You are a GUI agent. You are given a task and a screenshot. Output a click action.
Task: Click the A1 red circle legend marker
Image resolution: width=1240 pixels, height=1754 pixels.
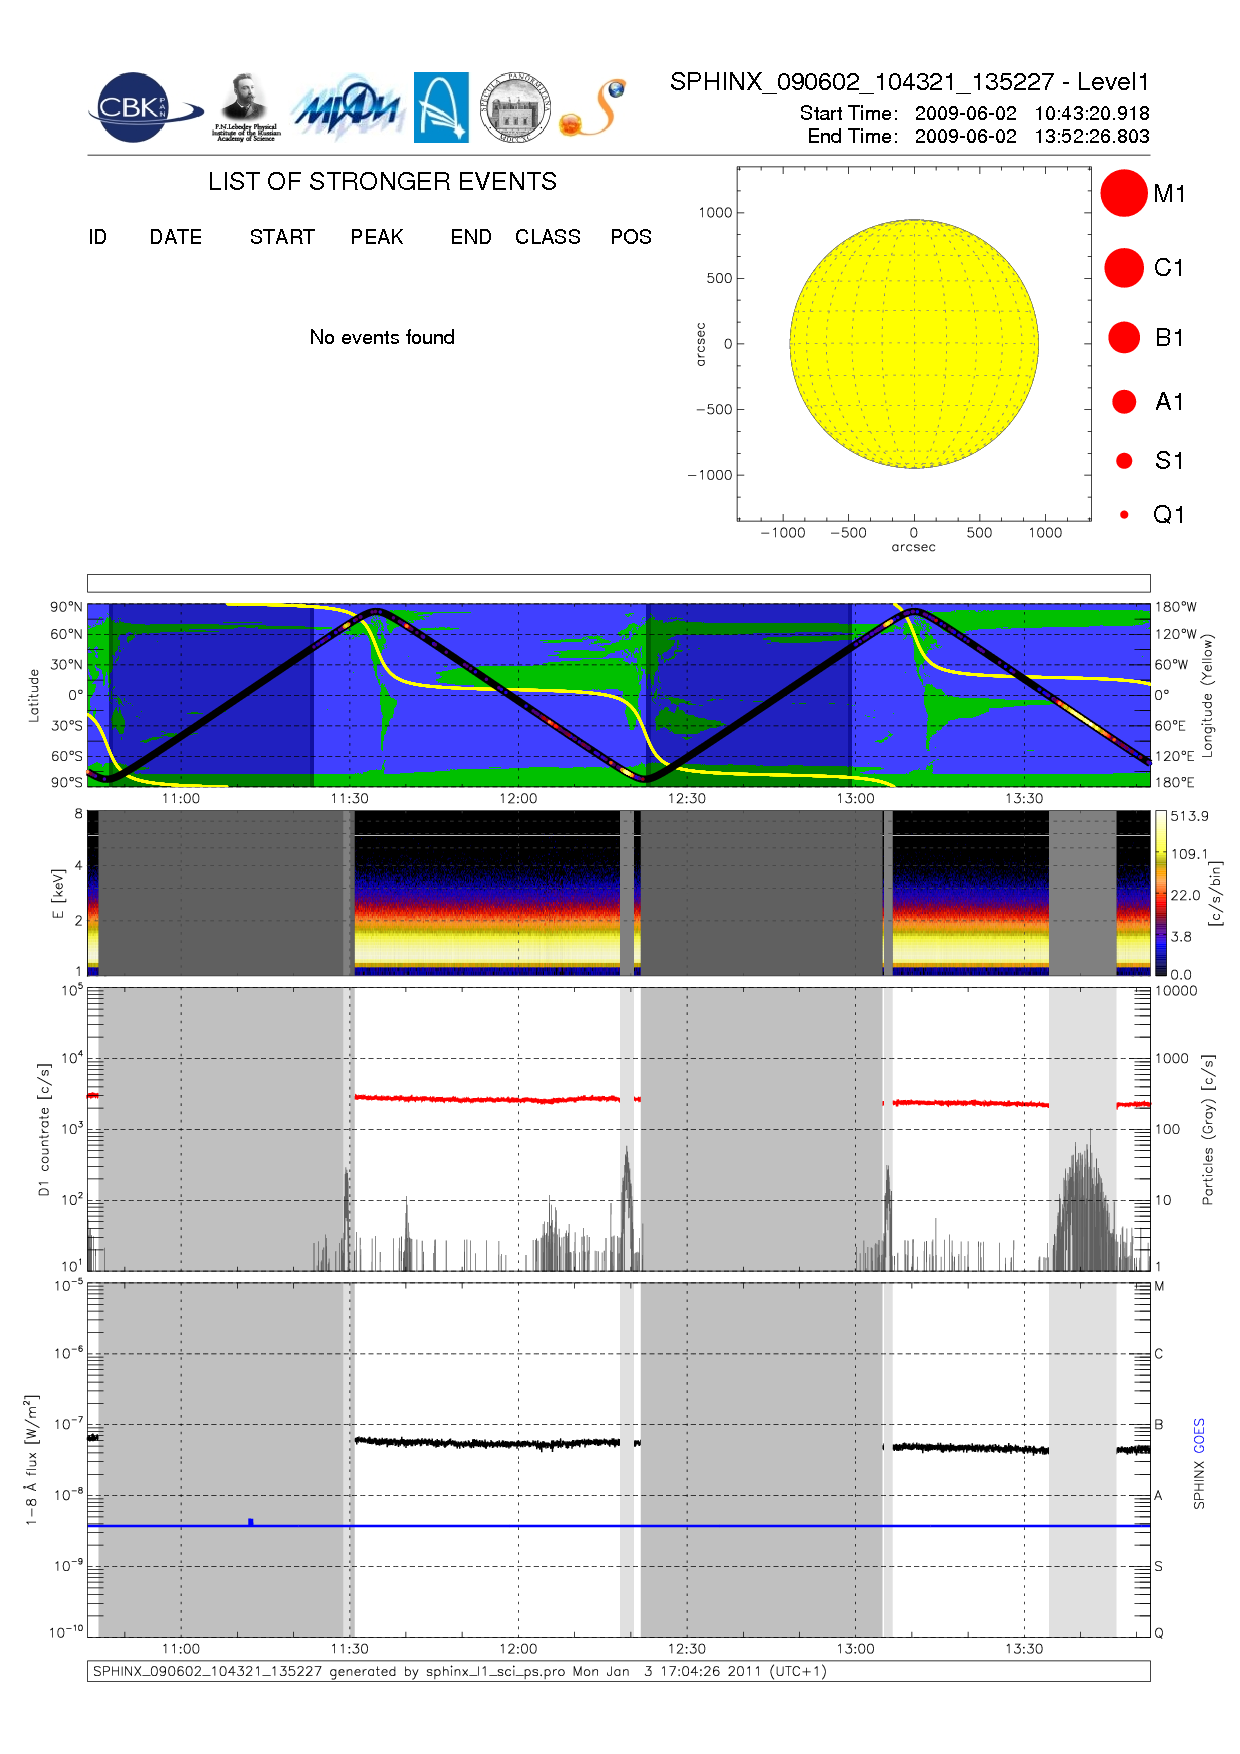(1124, 401)
